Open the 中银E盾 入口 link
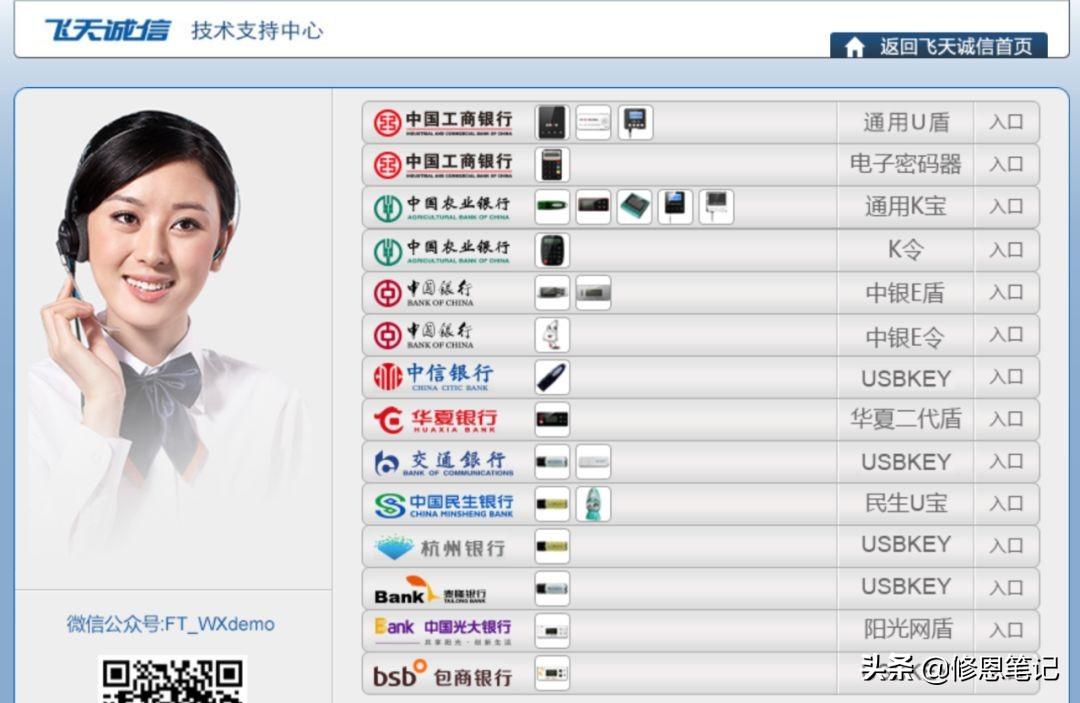The height and width of the screenshot is (703, 1080). pos(1007,292)
